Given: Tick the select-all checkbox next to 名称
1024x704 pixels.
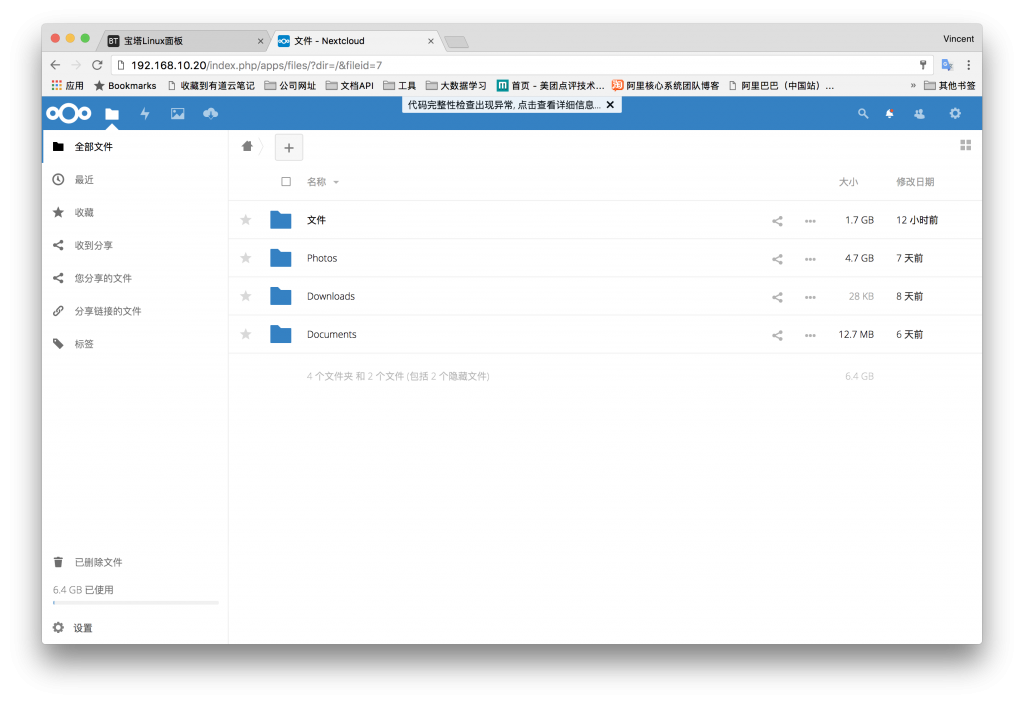Looking at the screenshot, I should coord(286,182).
